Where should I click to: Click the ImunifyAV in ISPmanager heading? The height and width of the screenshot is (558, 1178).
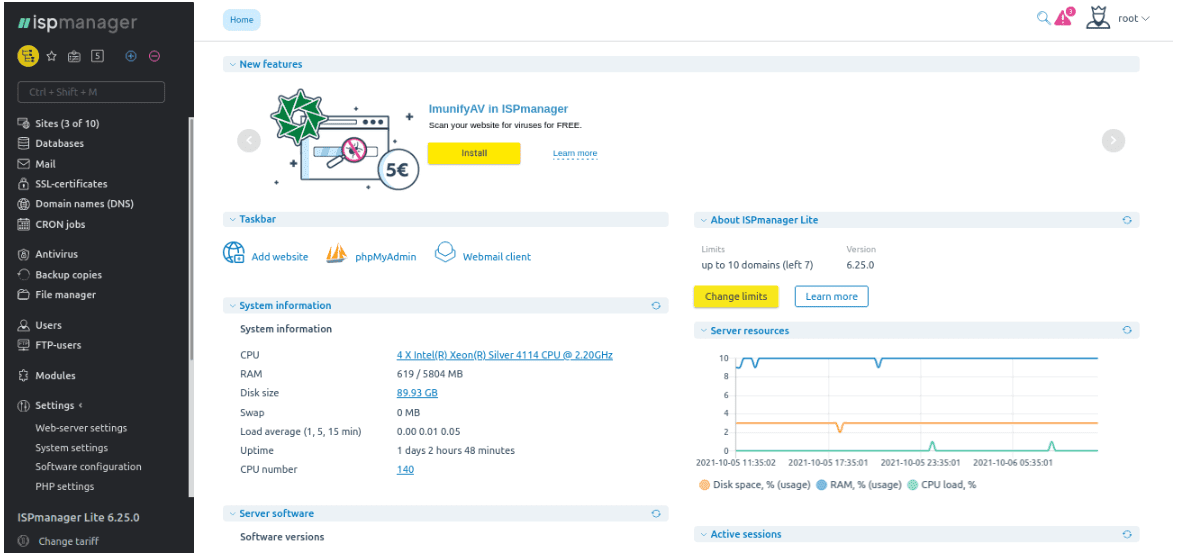click(x=498, y=109)
